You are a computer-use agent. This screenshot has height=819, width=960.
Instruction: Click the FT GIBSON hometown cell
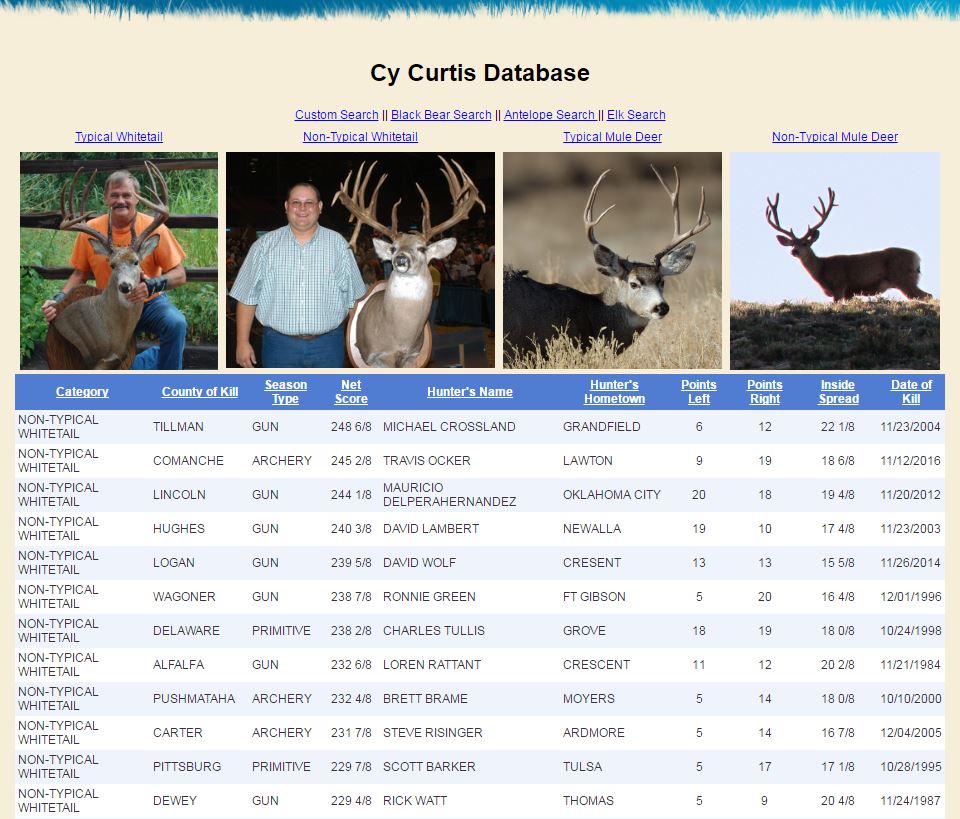(594, 596)
